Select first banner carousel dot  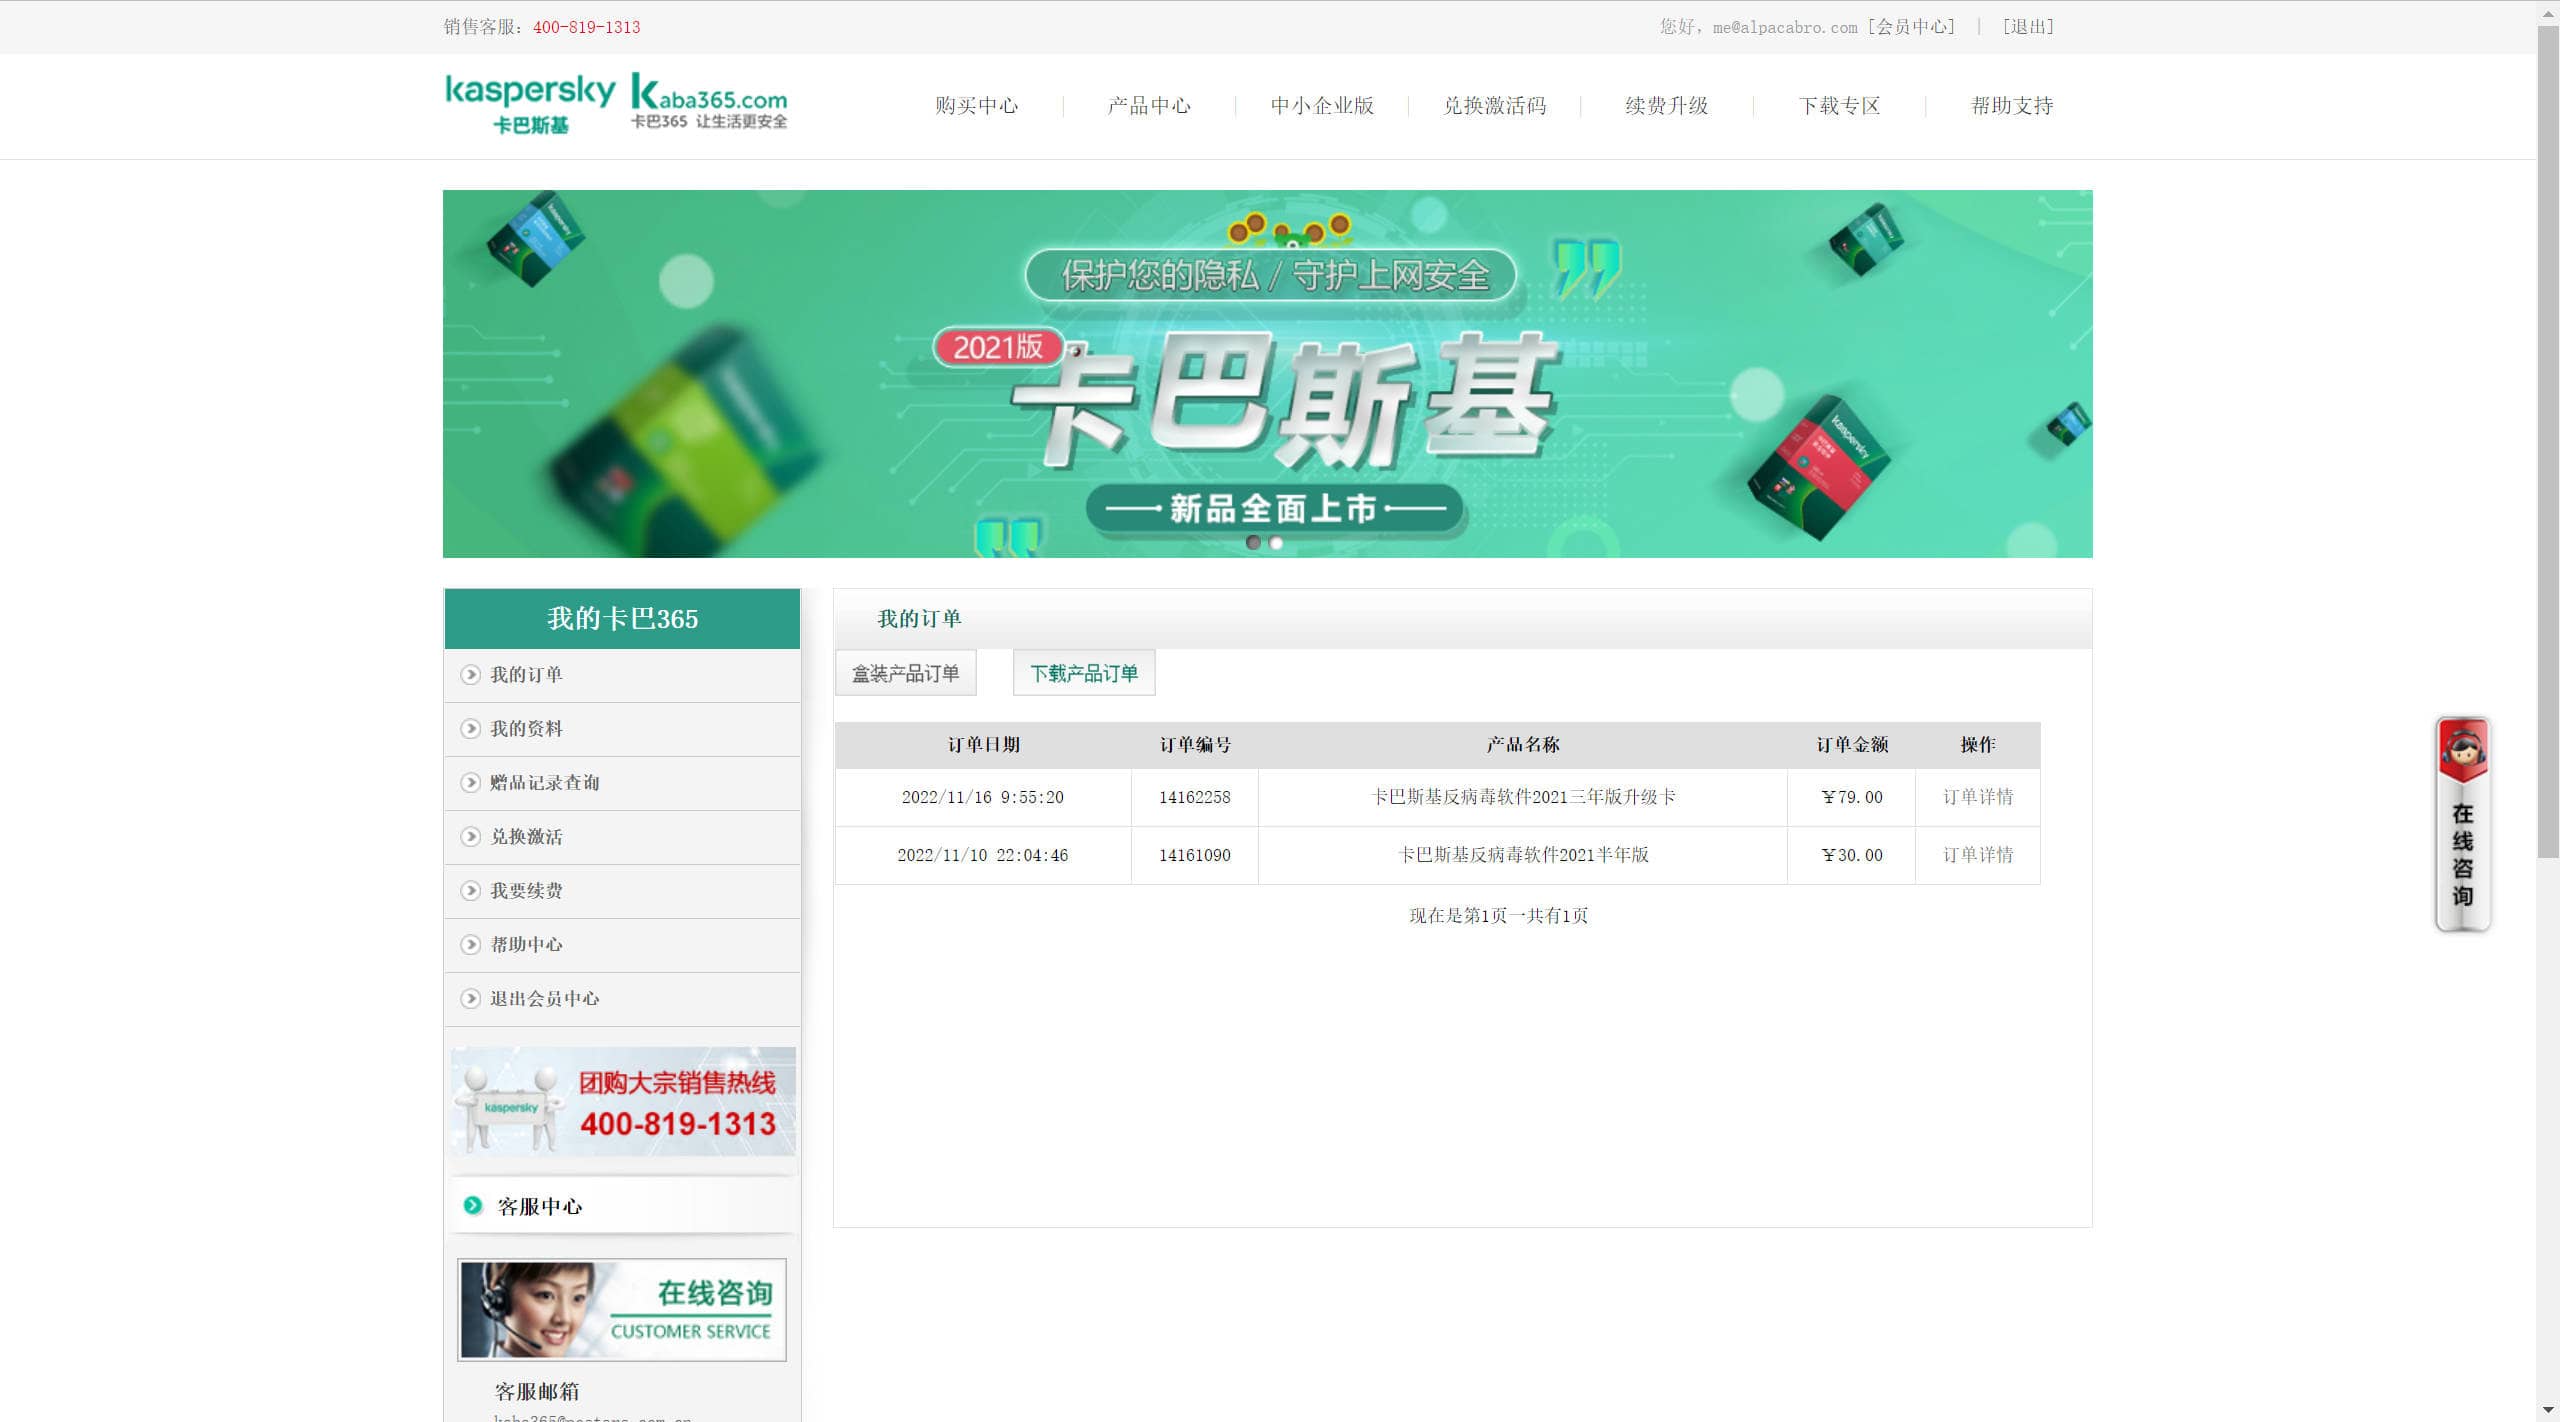(1253, 542)
